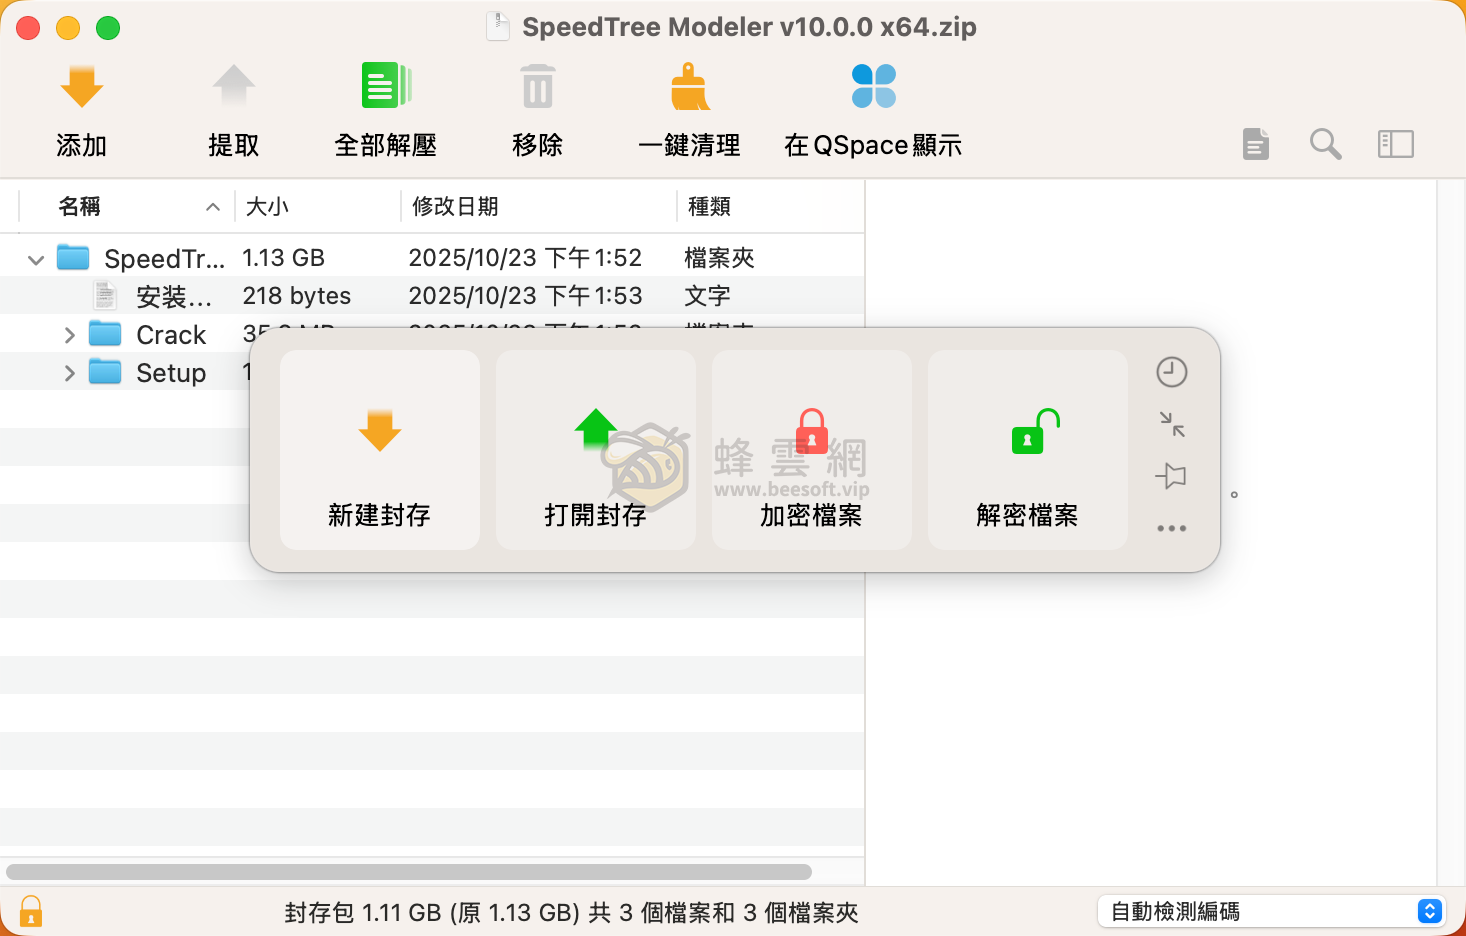Screen dimensions: 1466x936
Task: Collapse the SpeedTr... folder row
Action: point(36,260)
